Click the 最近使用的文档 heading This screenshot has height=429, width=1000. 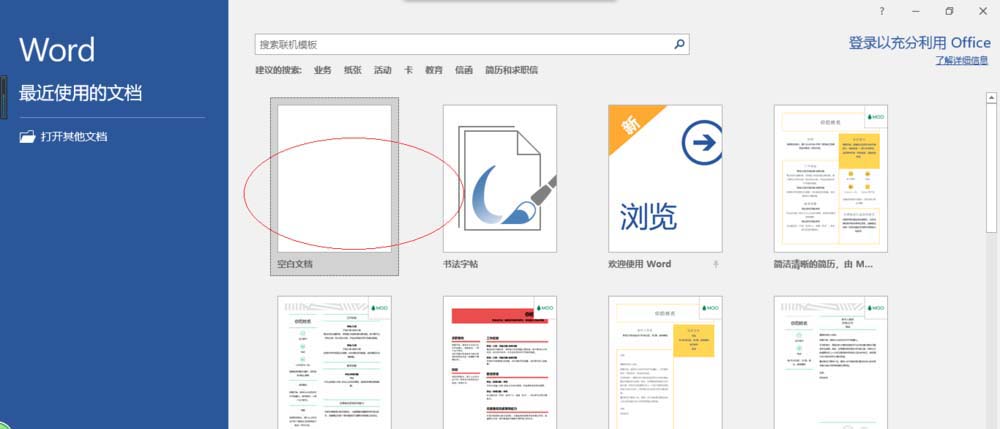click(80, 94)
